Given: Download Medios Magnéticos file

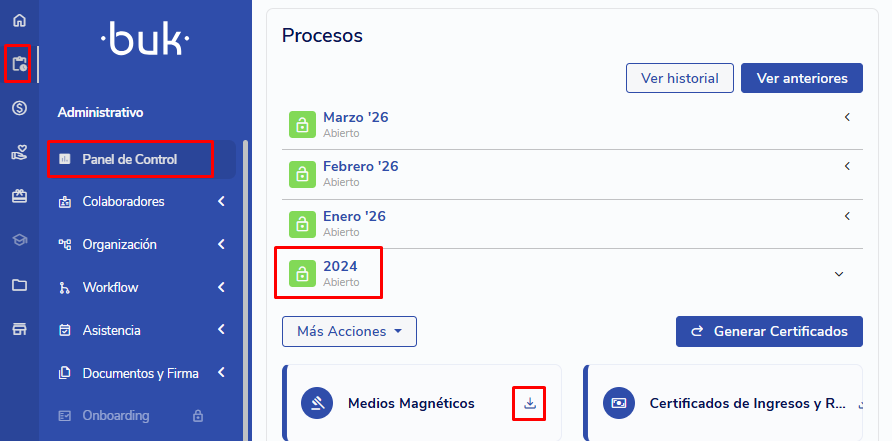Looking at the screenshot, I should 530,403.
